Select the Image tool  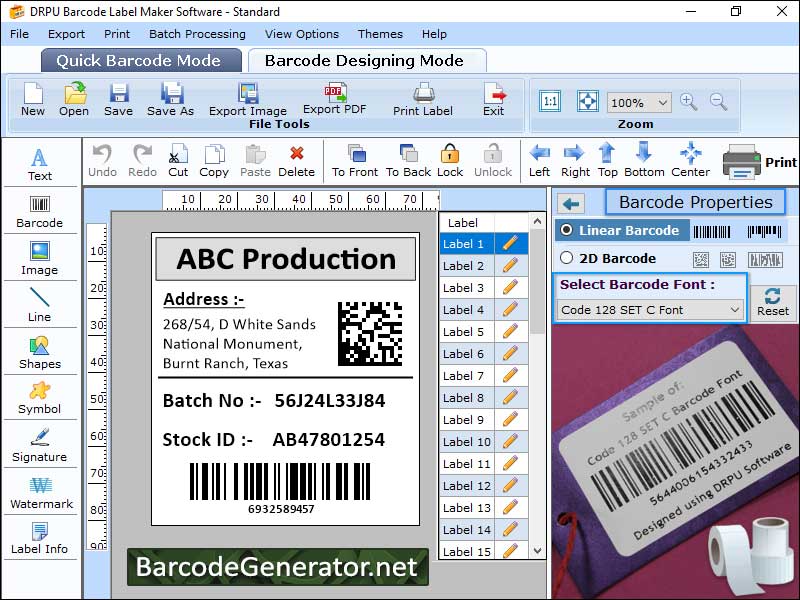click(x=39, y=258)
